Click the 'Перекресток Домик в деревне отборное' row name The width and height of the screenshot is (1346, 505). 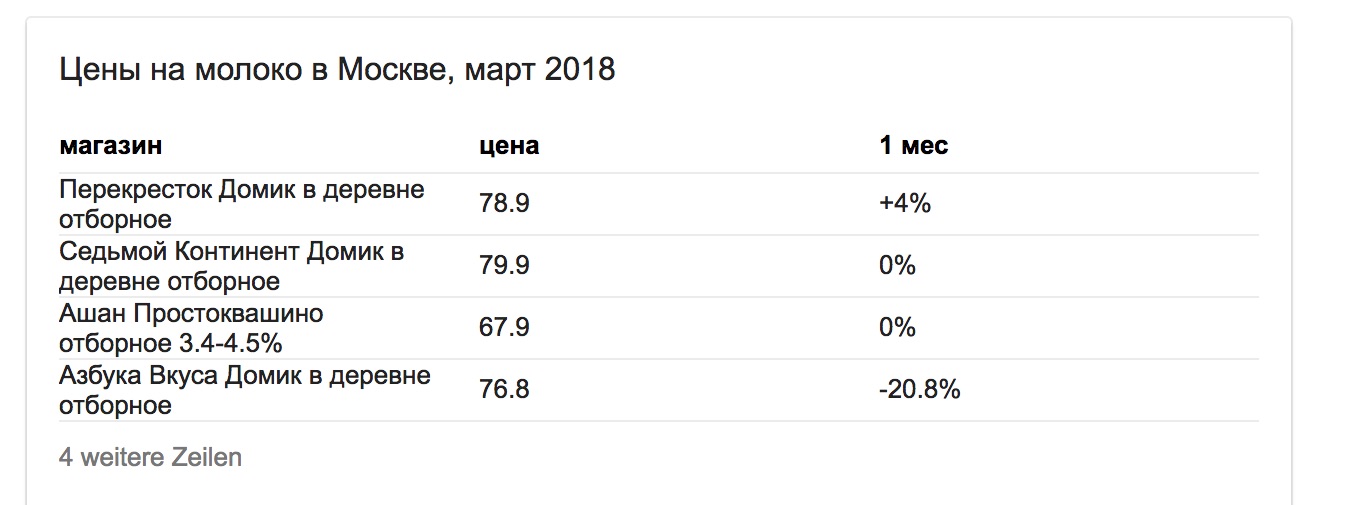click(x=242, y=204)
